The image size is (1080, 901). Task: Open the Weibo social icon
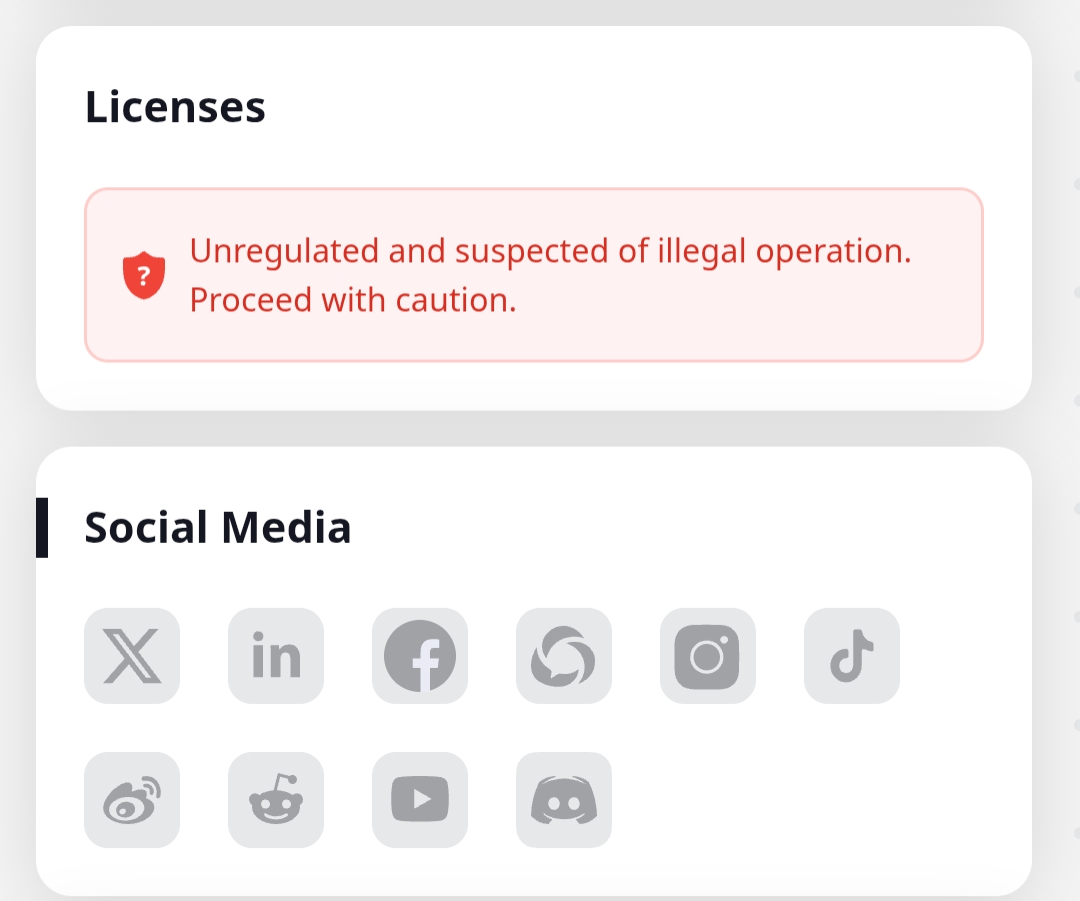(132, 800)
